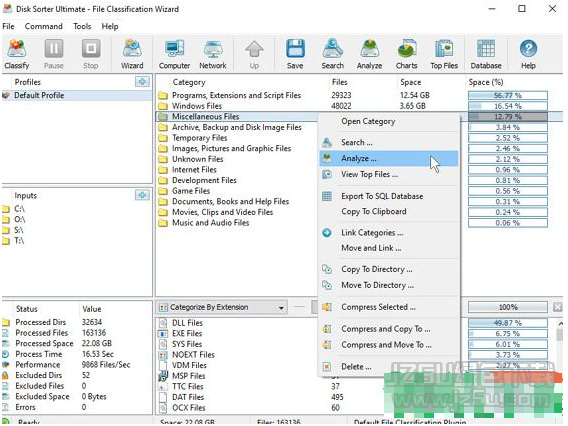This screenshot has height=426, width=568.
Task: Click the C:\ input folder icon
Action: pyautogui.click(x=5, y=209)
